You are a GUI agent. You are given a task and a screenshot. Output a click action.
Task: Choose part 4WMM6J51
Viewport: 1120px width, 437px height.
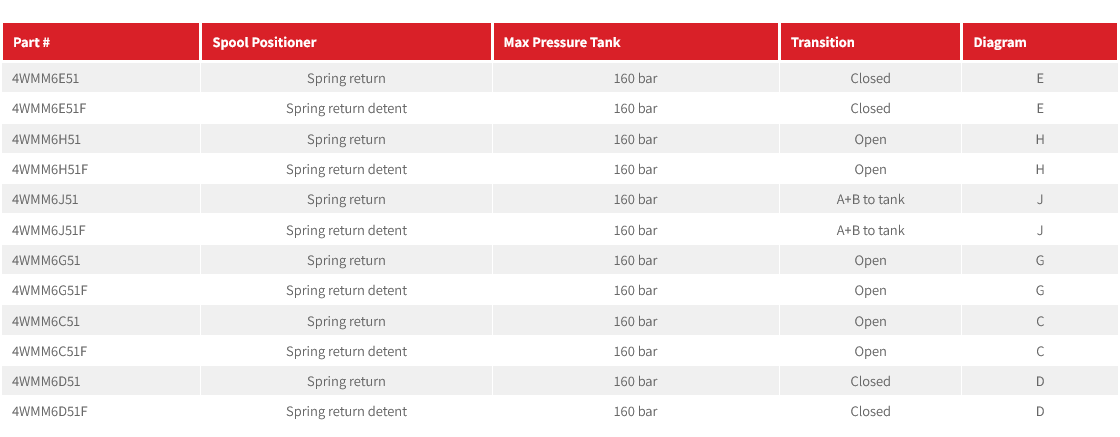(x=45, y=199)
